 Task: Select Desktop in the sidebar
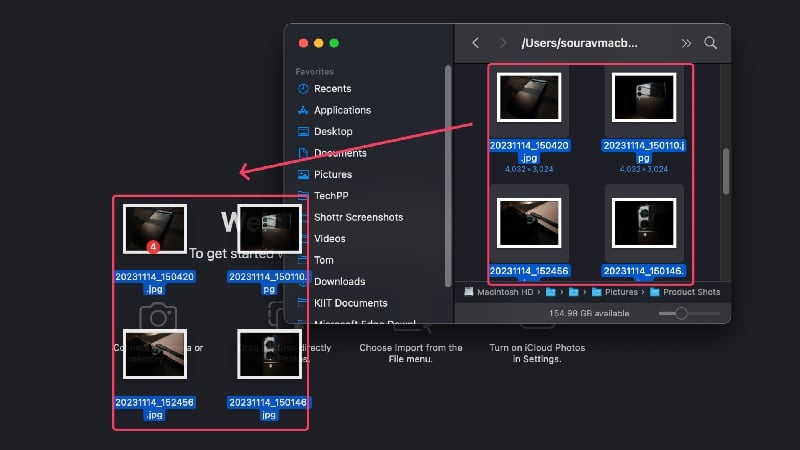(x=333, y=132)
